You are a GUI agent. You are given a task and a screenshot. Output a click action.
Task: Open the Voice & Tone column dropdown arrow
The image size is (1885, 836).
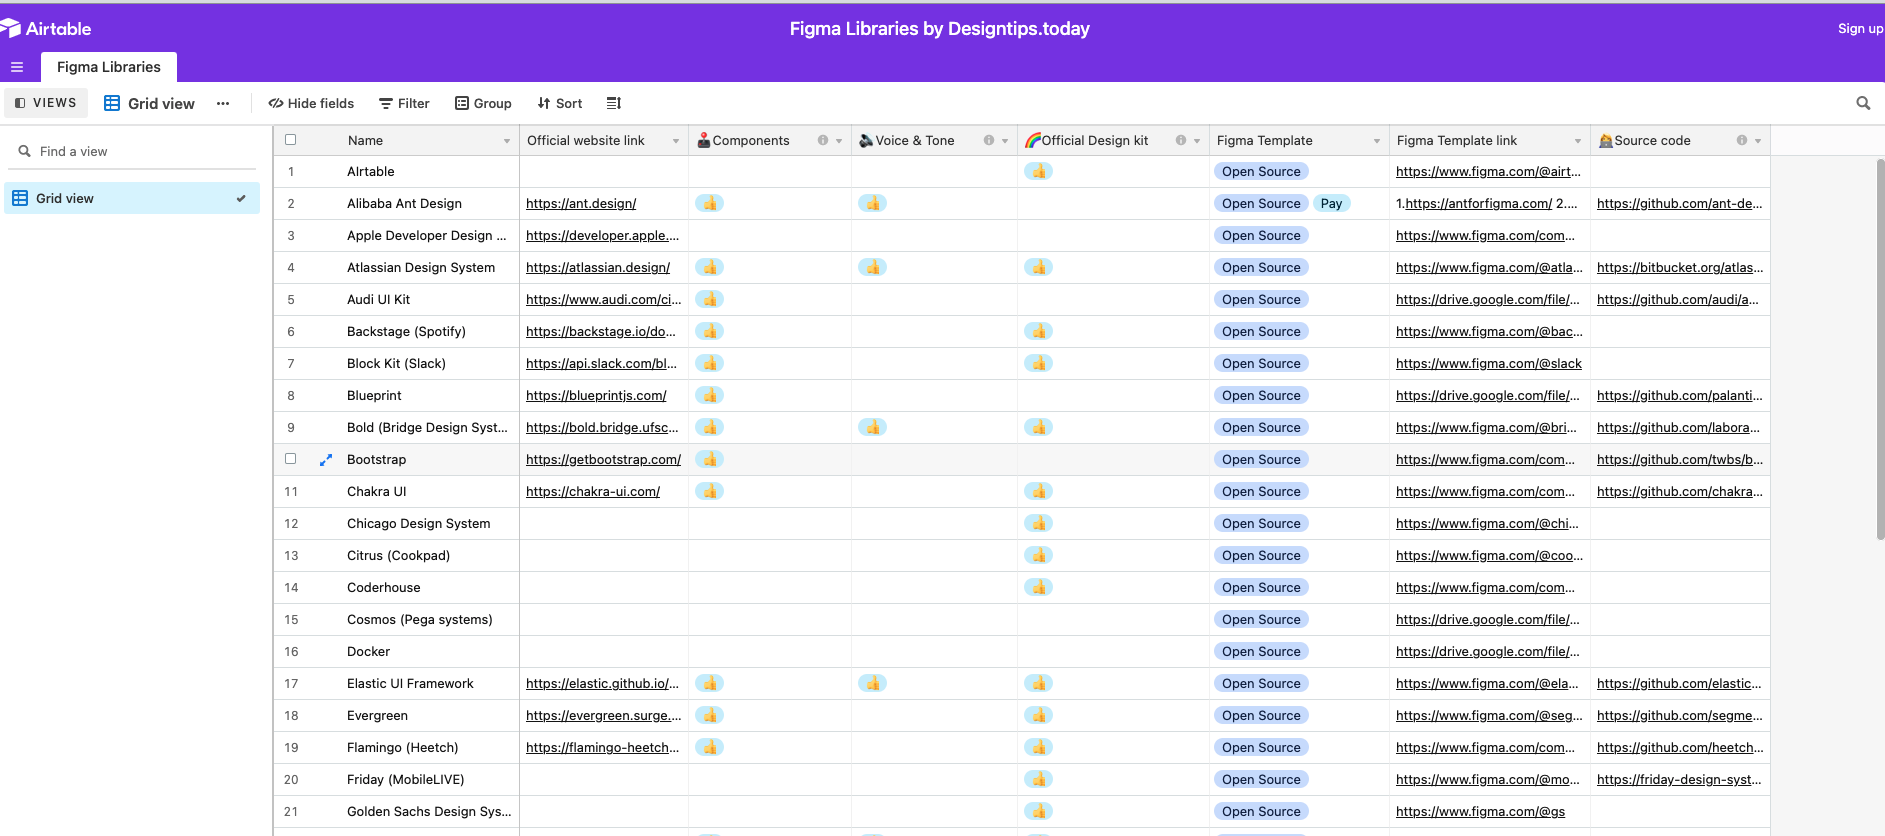[1005, 141]
